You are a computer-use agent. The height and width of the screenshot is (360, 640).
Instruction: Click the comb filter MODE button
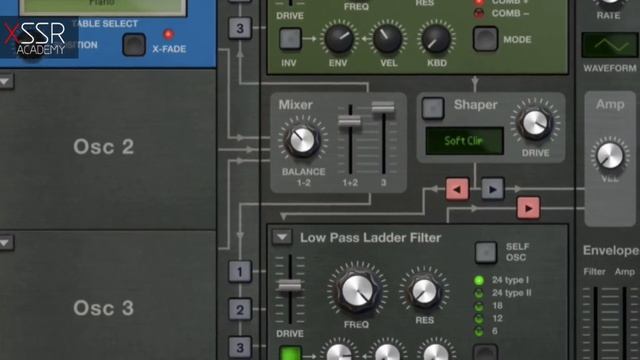tap(485, 39)
